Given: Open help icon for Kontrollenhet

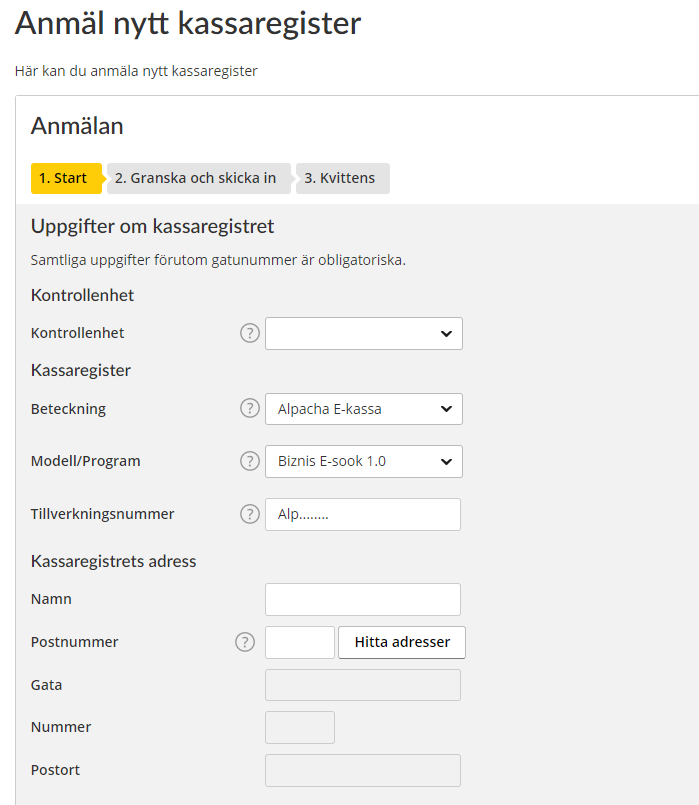Looking at the screenshot, I should coord(250,333).
